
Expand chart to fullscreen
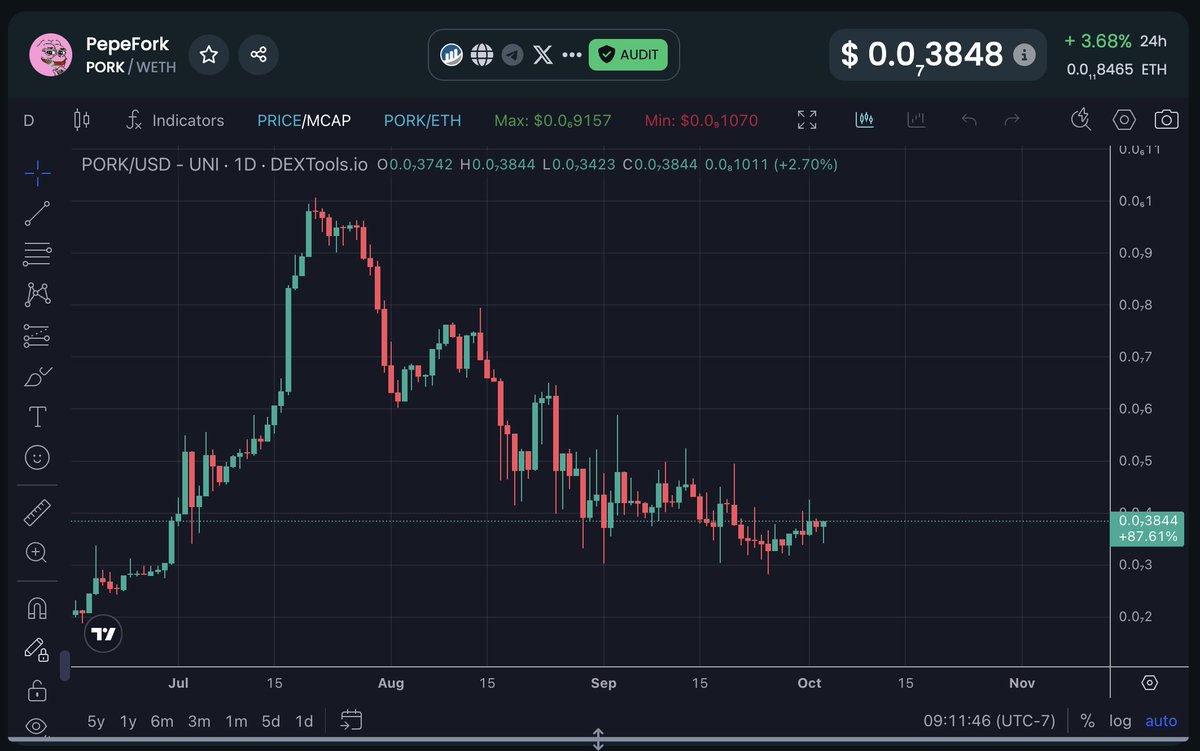807,120
